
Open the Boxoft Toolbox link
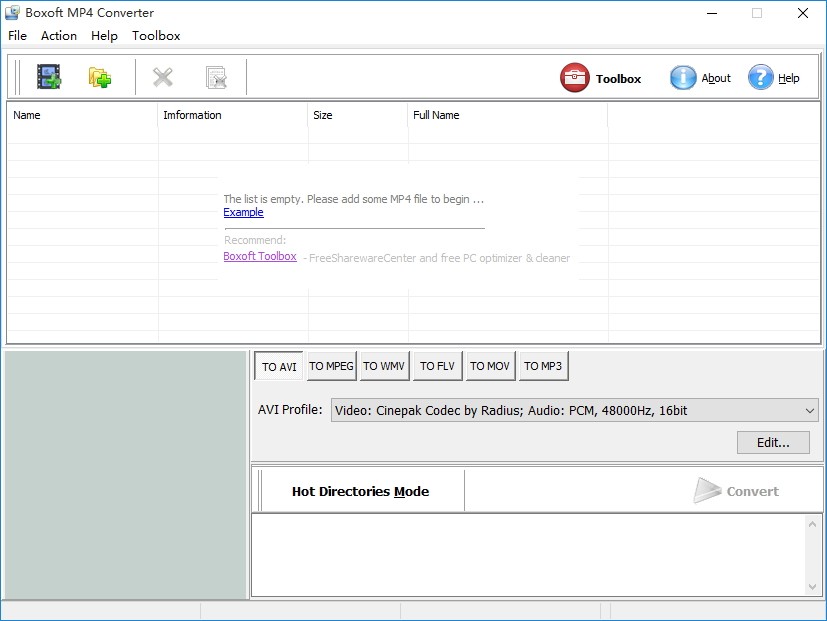coord(260,256)
